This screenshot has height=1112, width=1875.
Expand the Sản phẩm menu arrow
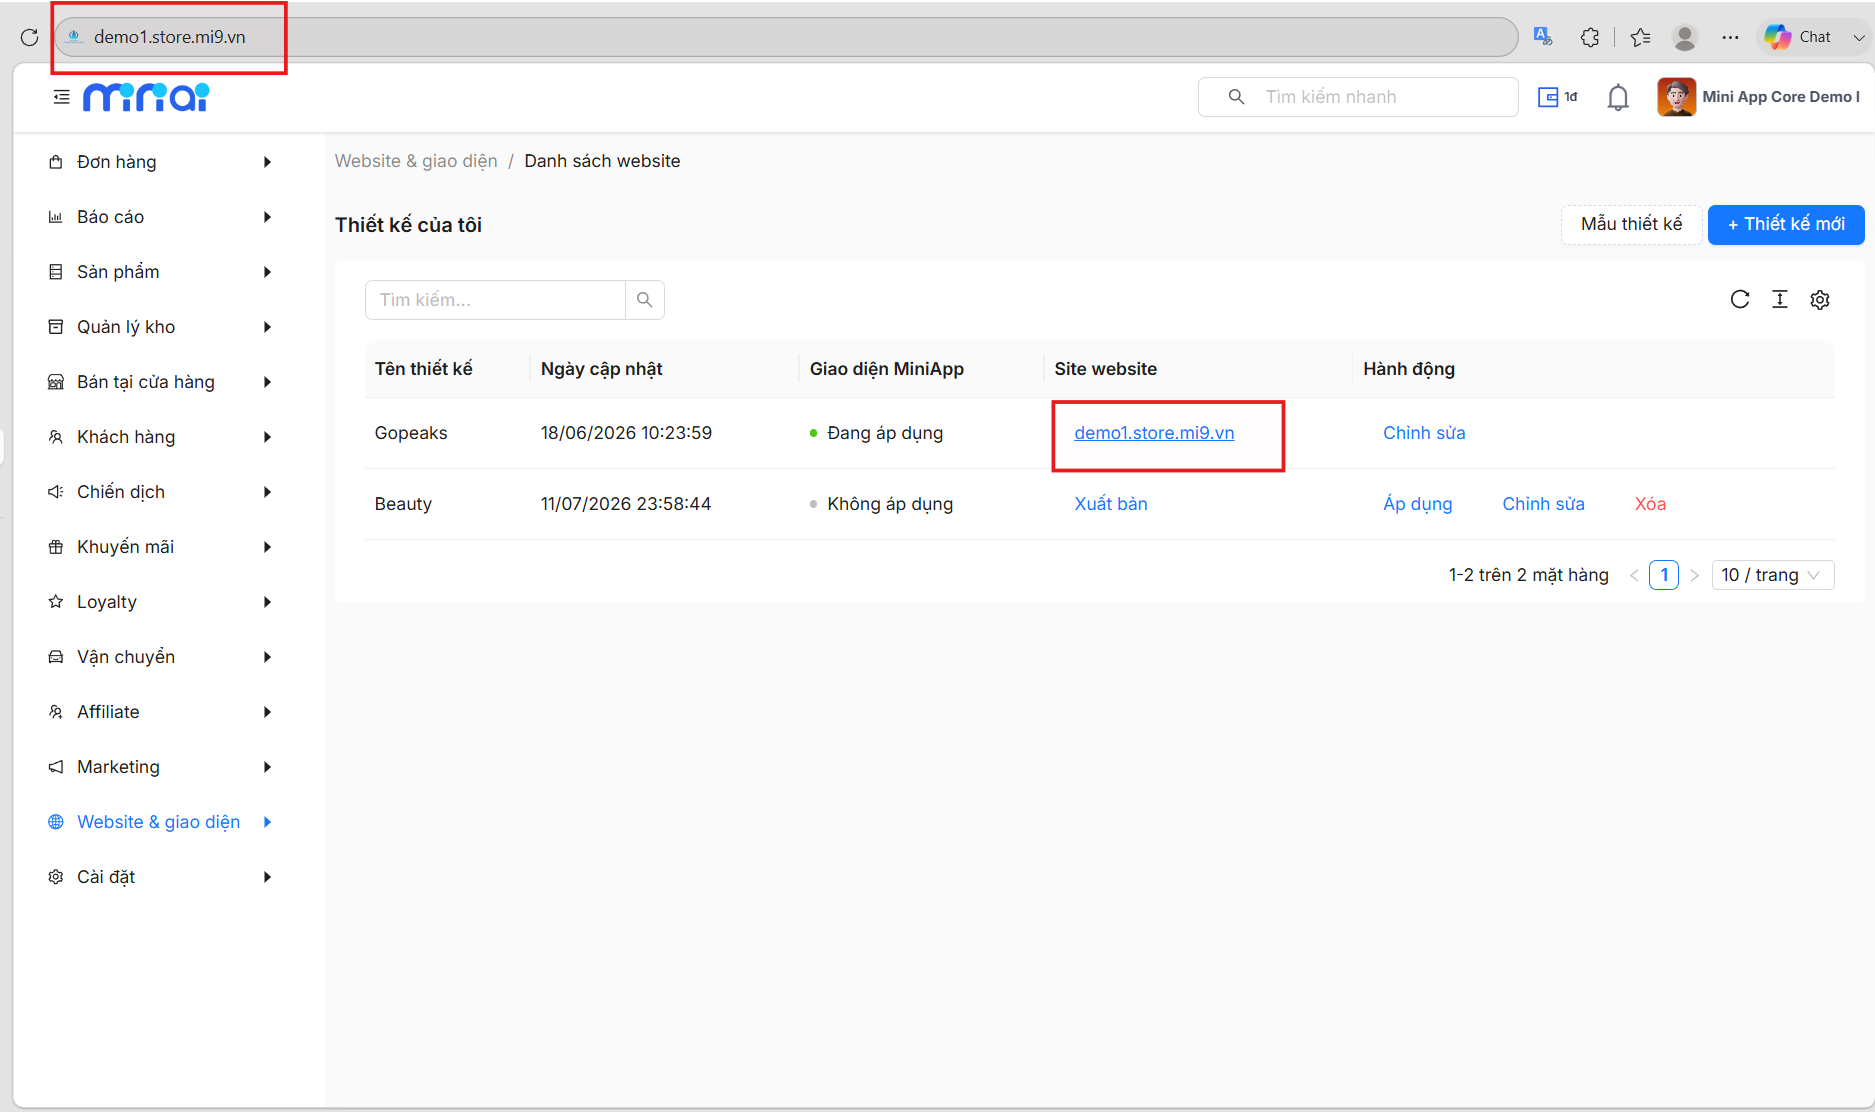267,272
